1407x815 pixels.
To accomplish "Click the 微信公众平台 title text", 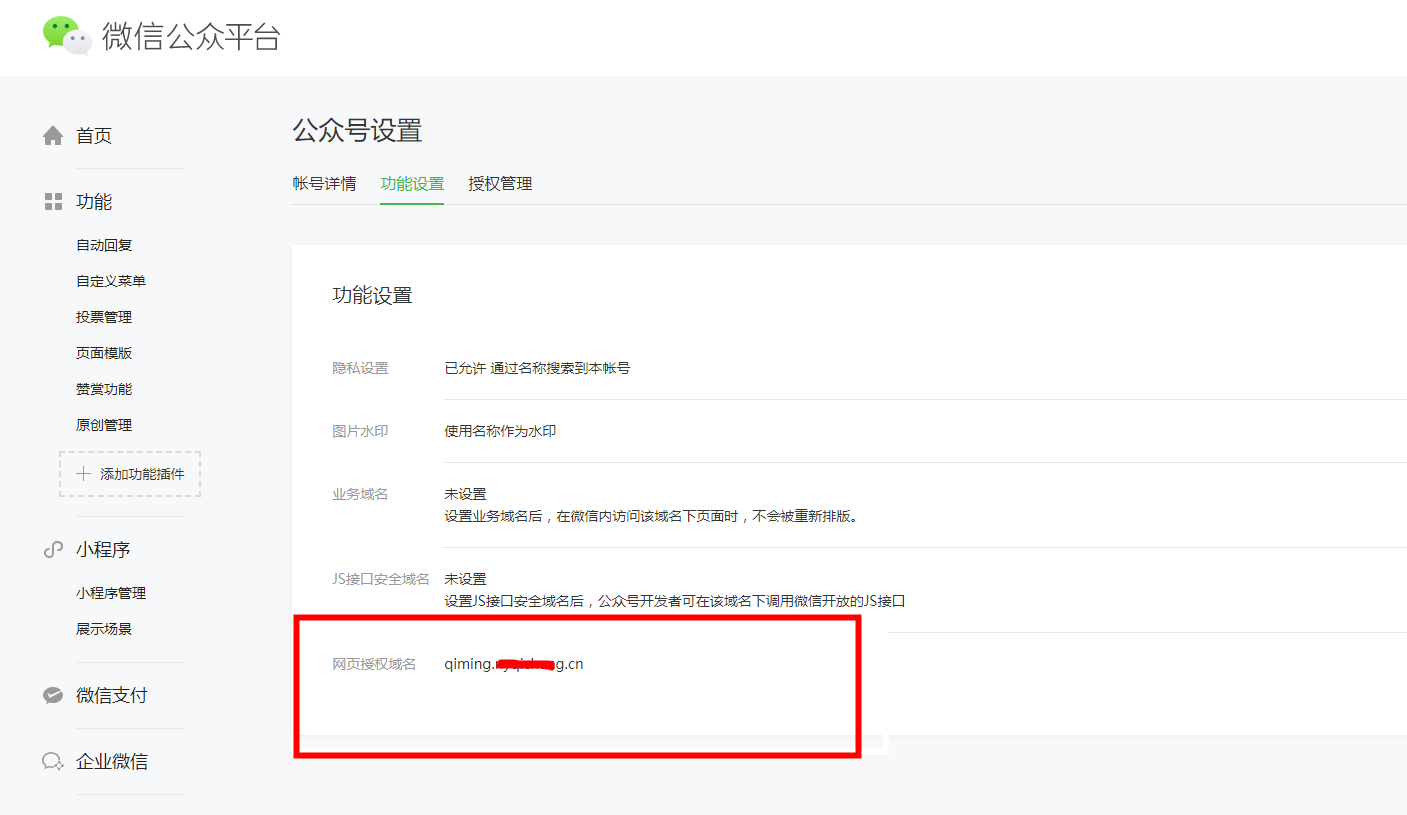I will [191, 37].
